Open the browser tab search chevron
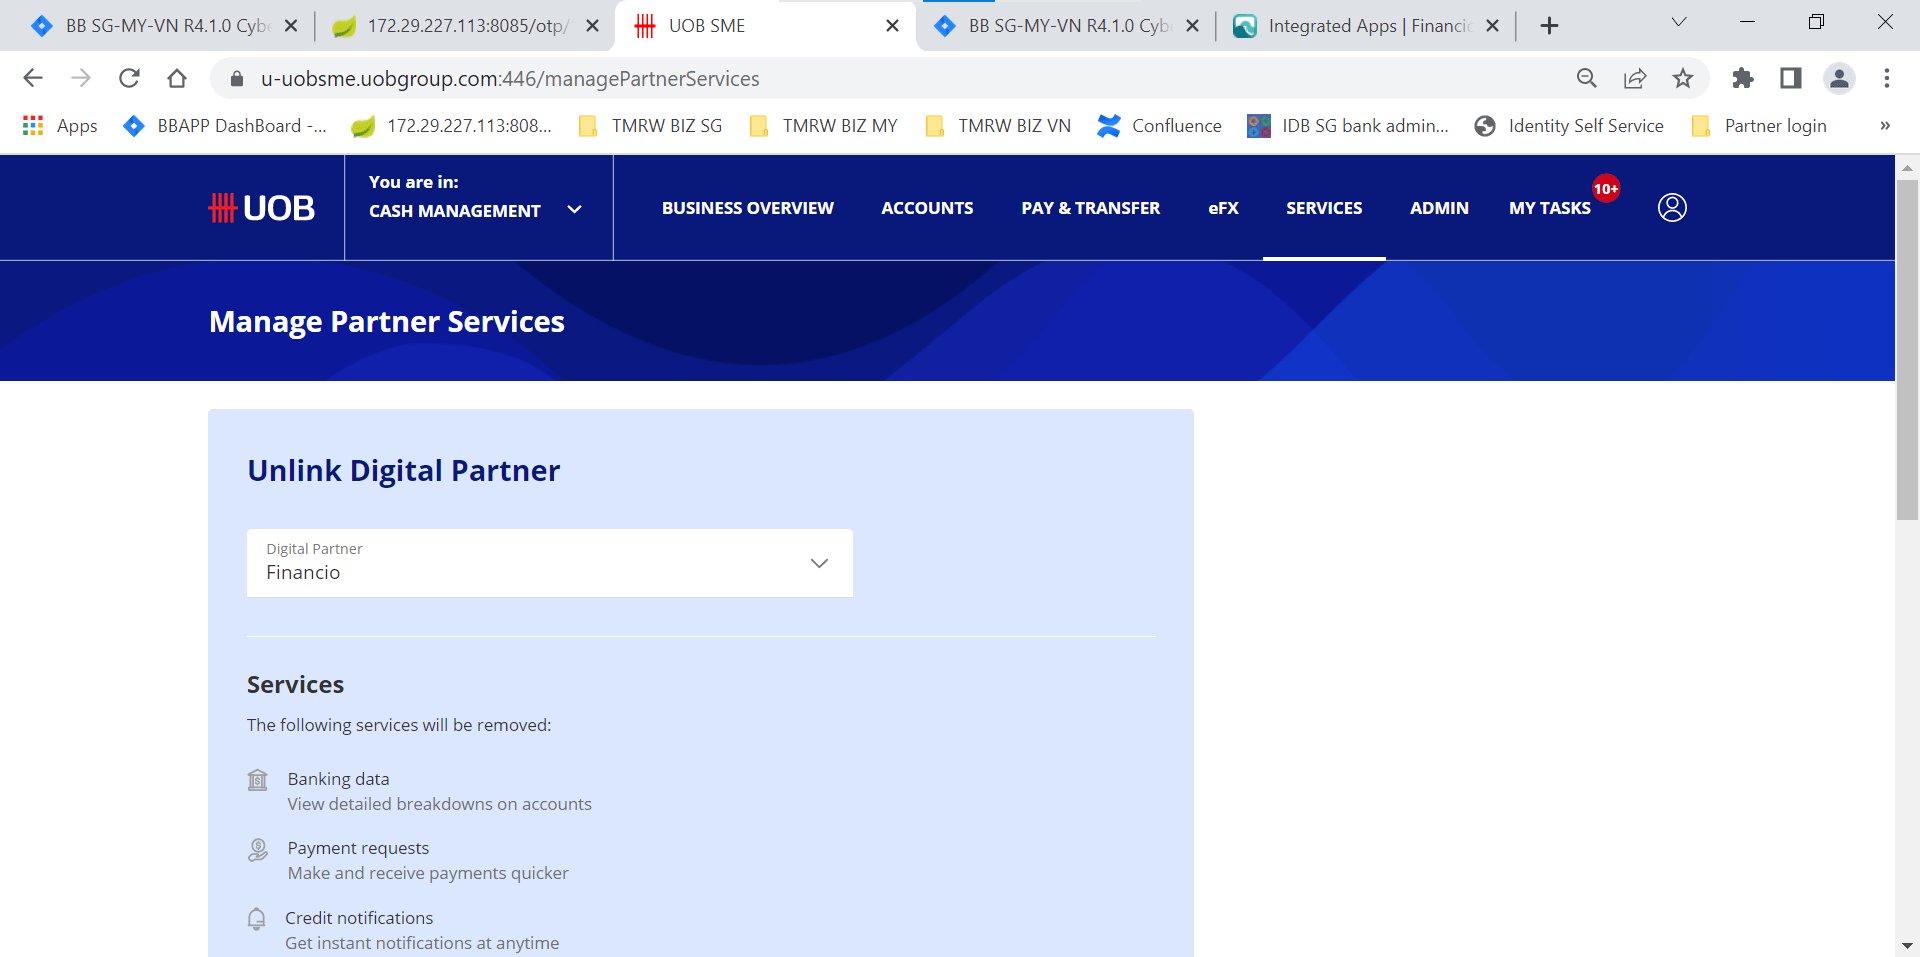The height and width of the screenshot is (957, 1920). point(1679,21)
